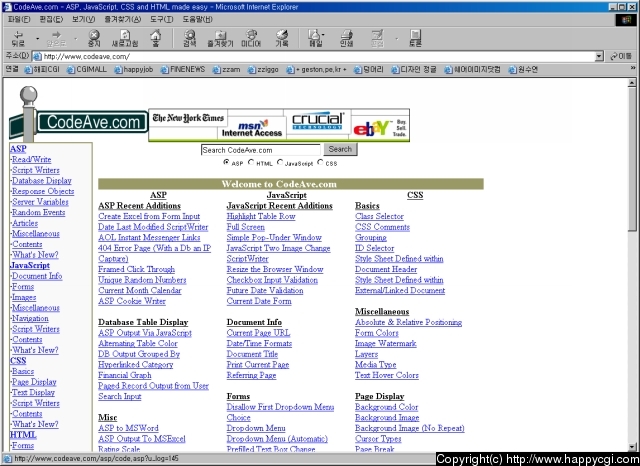Open the Forward button history dropdown arrow
640x466 pixels.
pos(75,39)
